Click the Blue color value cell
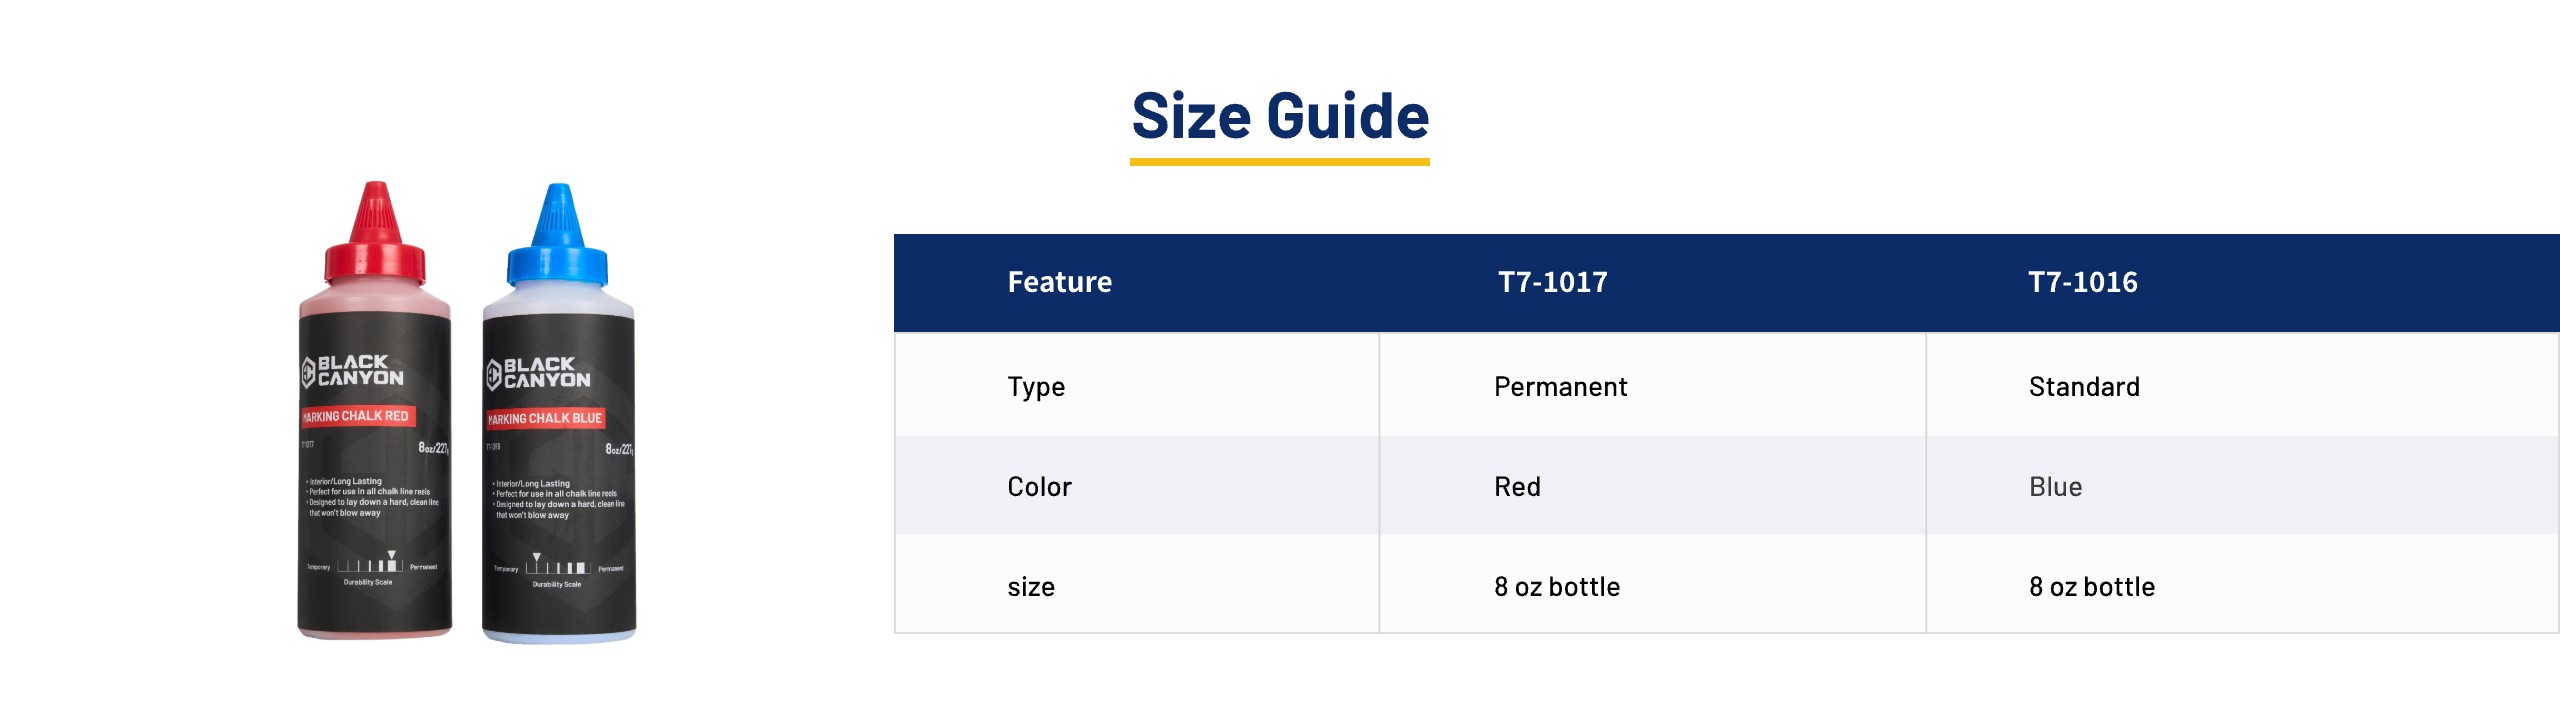This screenshot has width=2560, height=712. point(2055,487)
